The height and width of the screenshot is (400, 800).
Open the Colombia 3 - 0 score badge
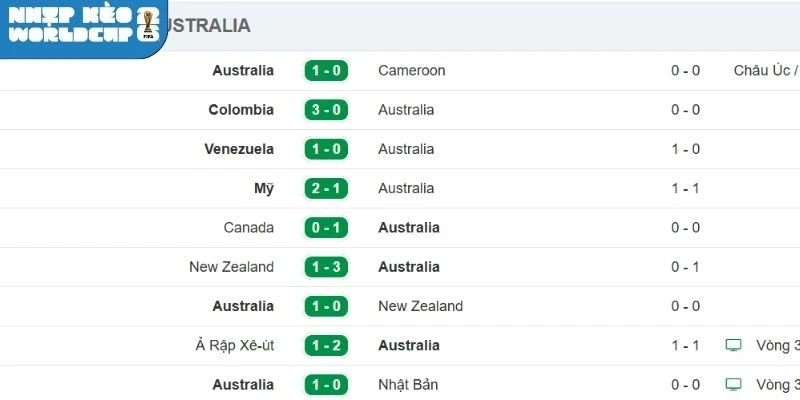[326, 110]
